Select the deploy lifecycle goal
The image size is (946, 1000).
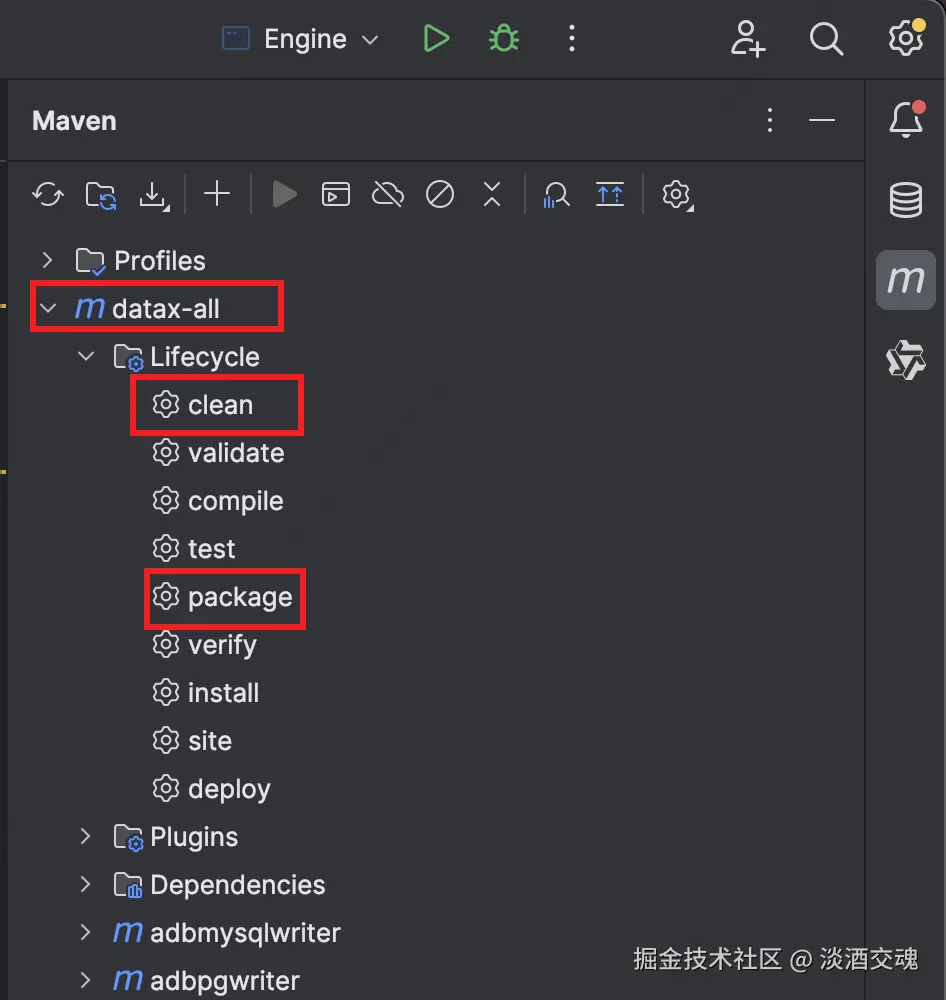tap(211, 790)
